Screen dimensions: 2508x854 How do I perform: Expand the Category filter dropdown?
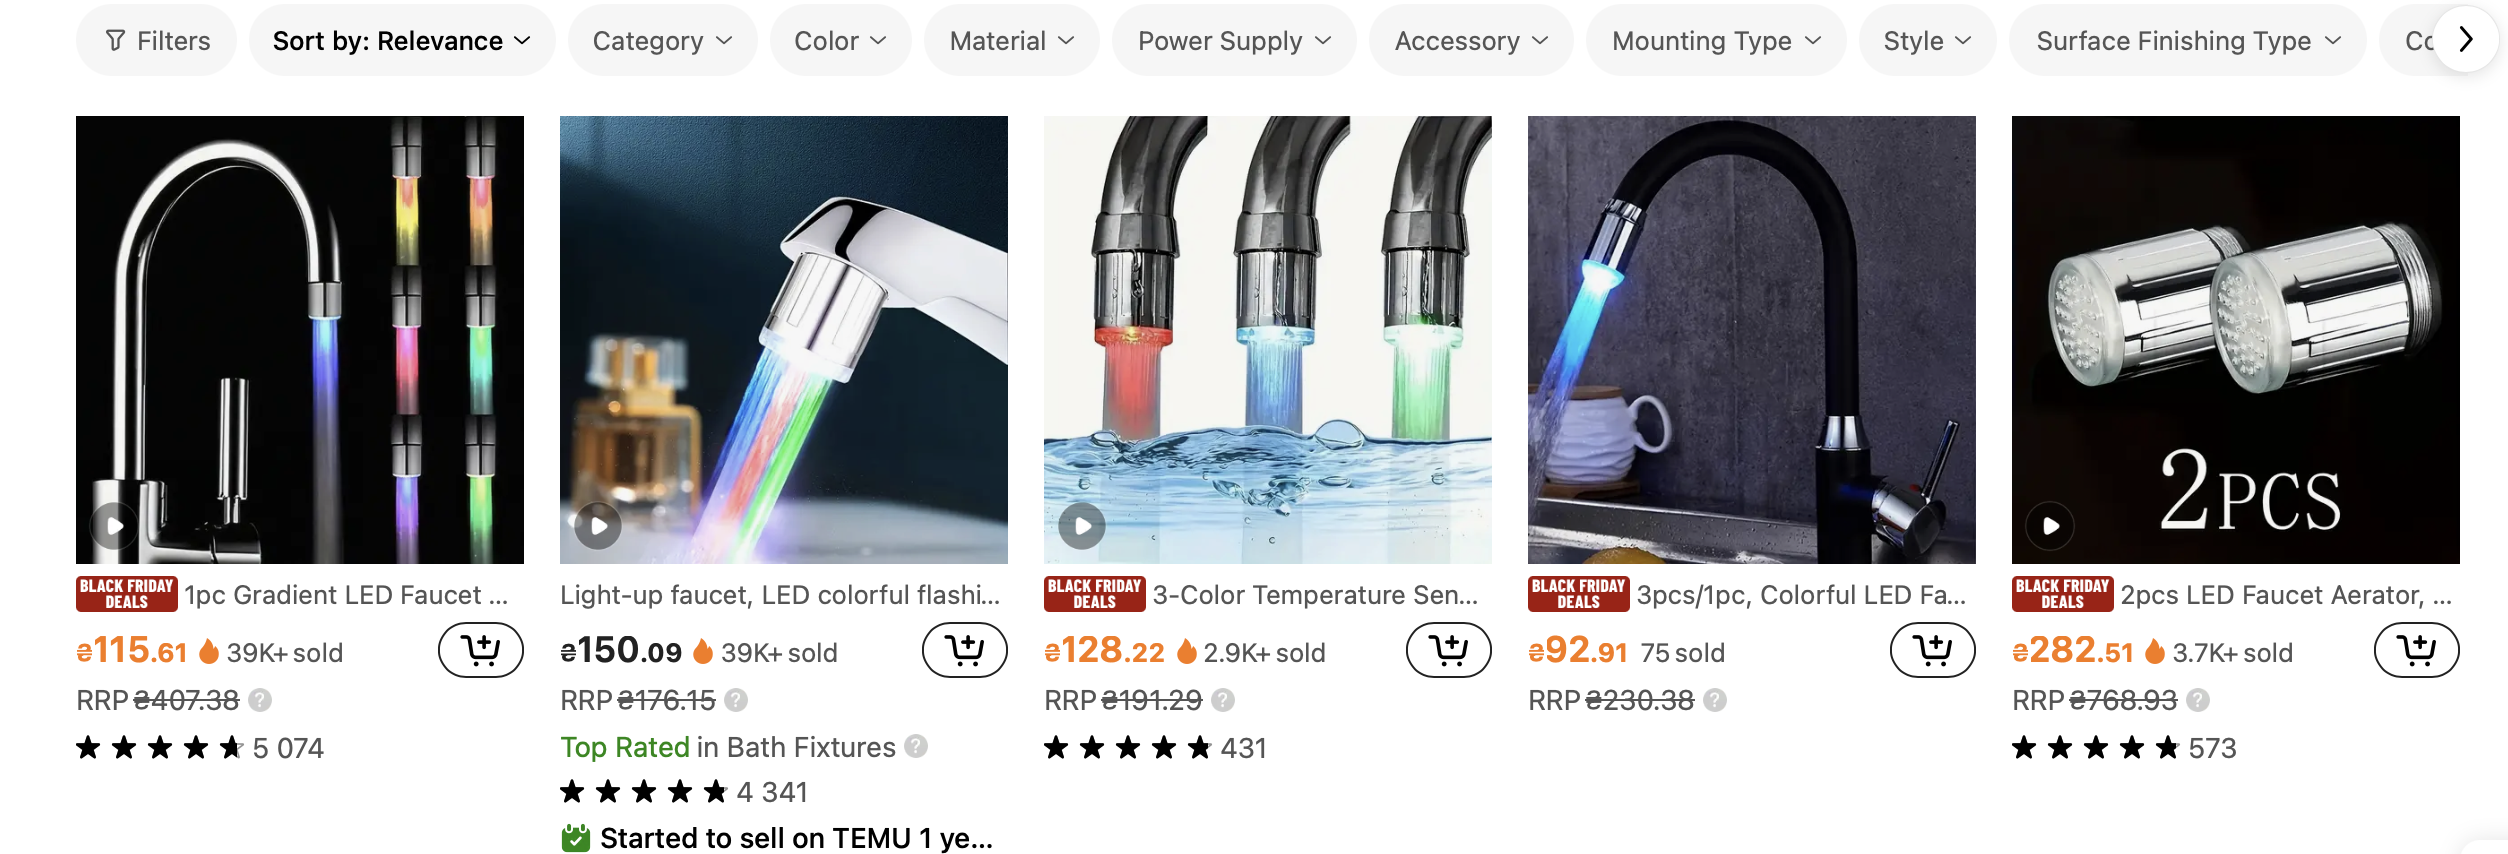pyautogui.click(x=663, y=40)
